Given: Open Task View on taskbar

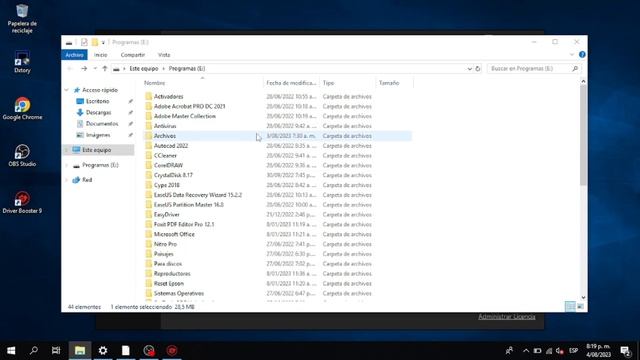Looking at the screenshot, I should [x=56, y=350].
